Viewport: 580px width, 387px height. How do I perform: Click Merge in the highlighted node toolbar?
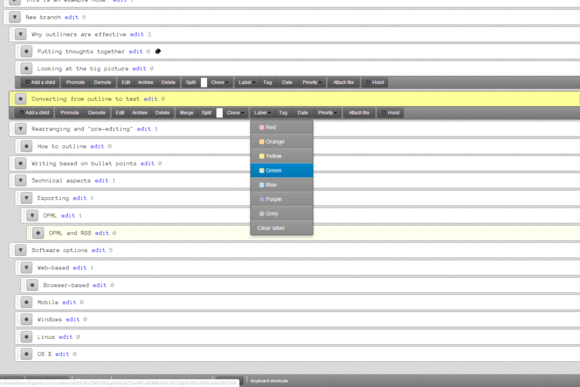186,112
